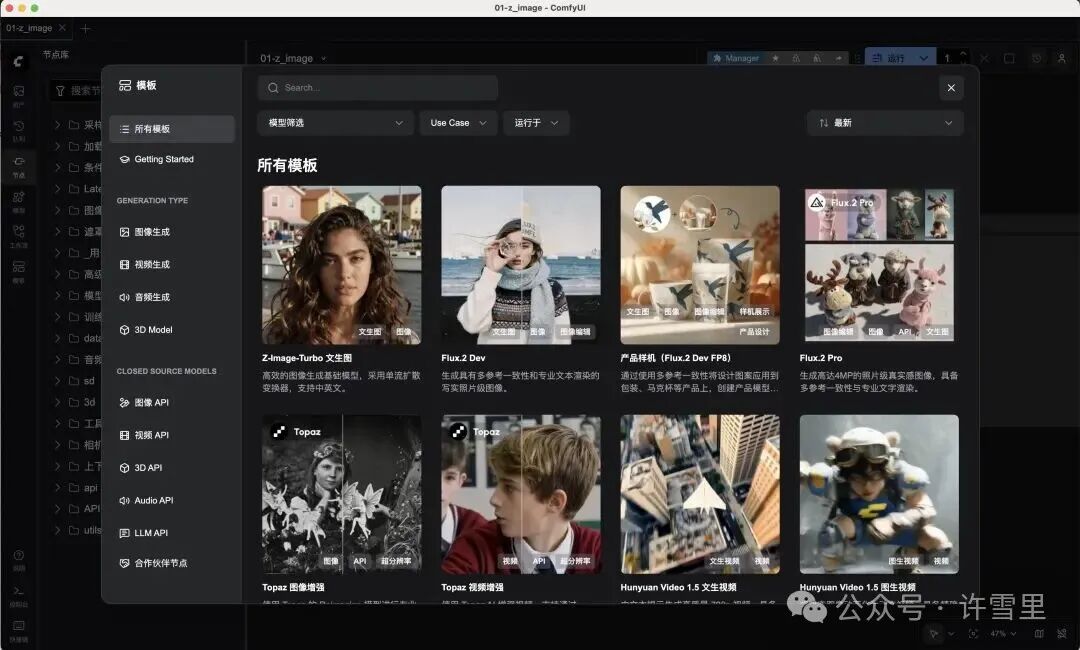
Task: Open the Flux.2 Dev template thumbnail
Action: pos(521,265)
